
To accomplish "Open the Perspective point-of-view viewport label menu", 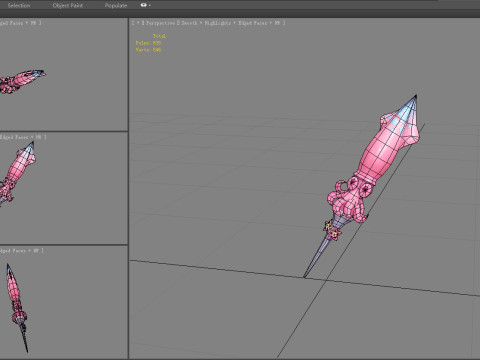I will pos(160,23).
